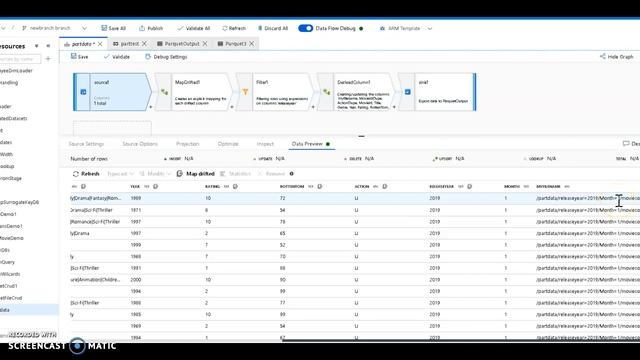Click the plus after source1 node
The width and height of the screenshot is (640, 360).
pyautogui.click(x=151, y=107)
